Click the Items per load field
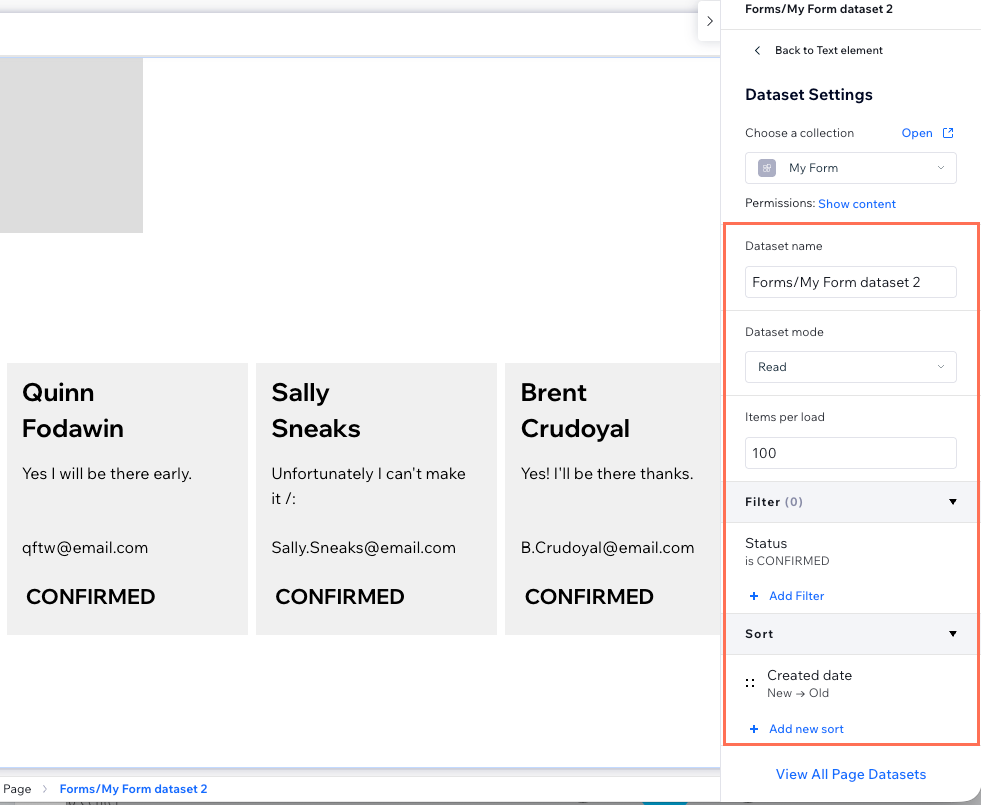 pos(850,453)
